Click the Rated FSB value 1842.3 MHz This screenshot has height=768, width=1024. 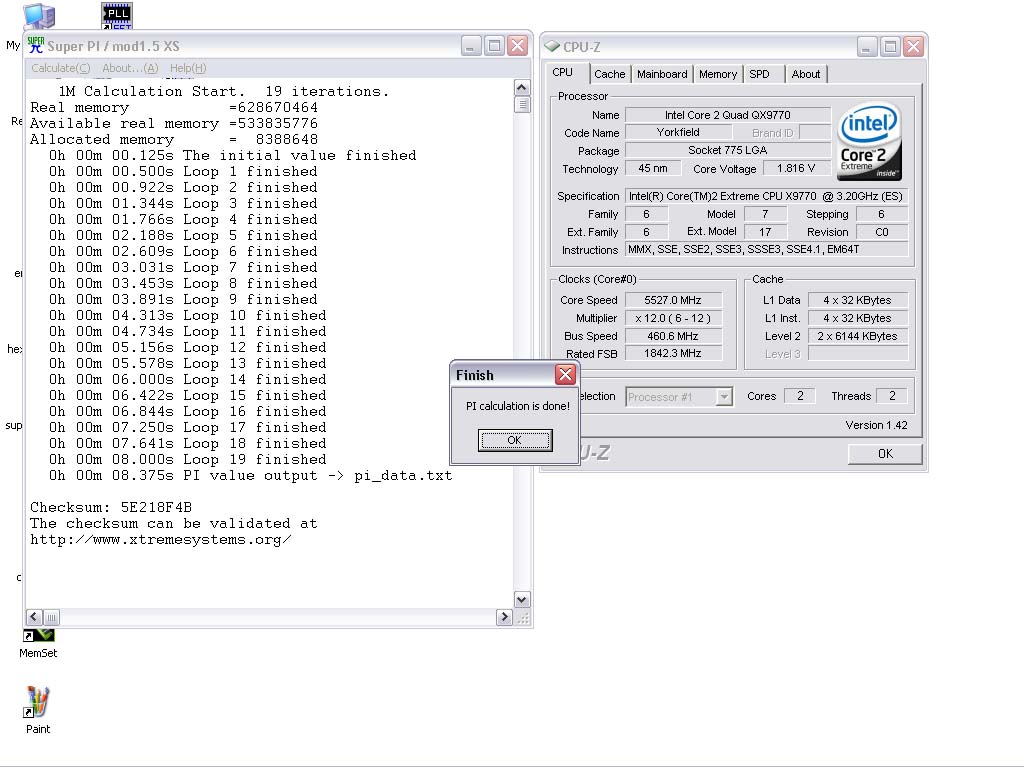(673, 353)
